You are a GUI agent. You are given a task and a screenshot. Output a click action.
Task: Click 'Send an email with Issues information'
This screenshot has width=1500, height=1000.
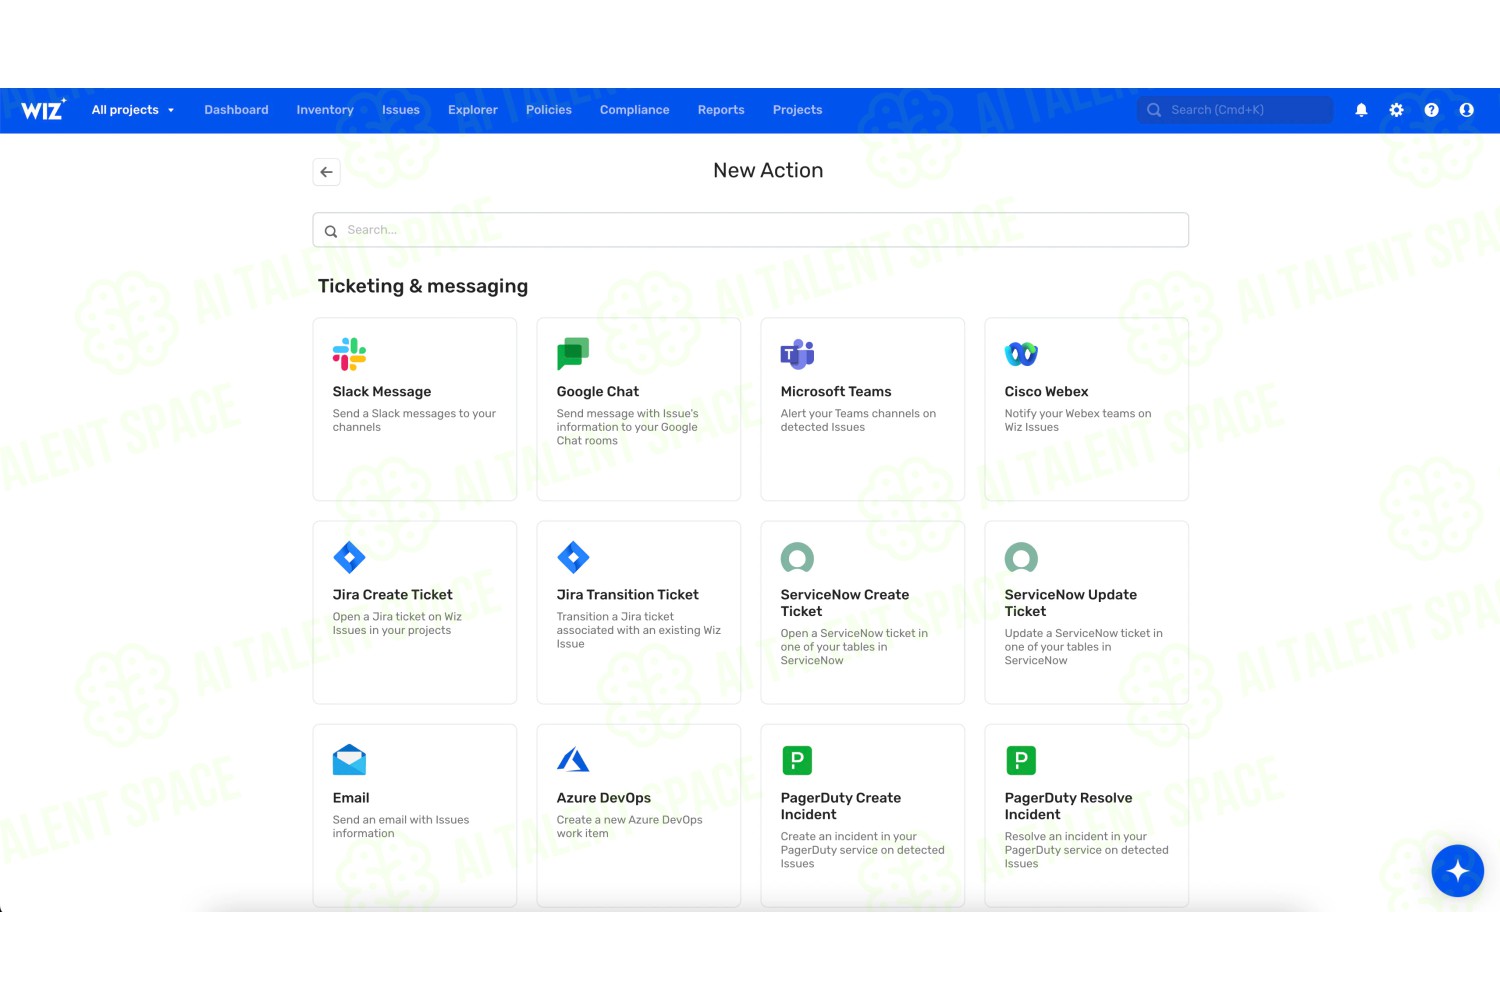point(401,826)
